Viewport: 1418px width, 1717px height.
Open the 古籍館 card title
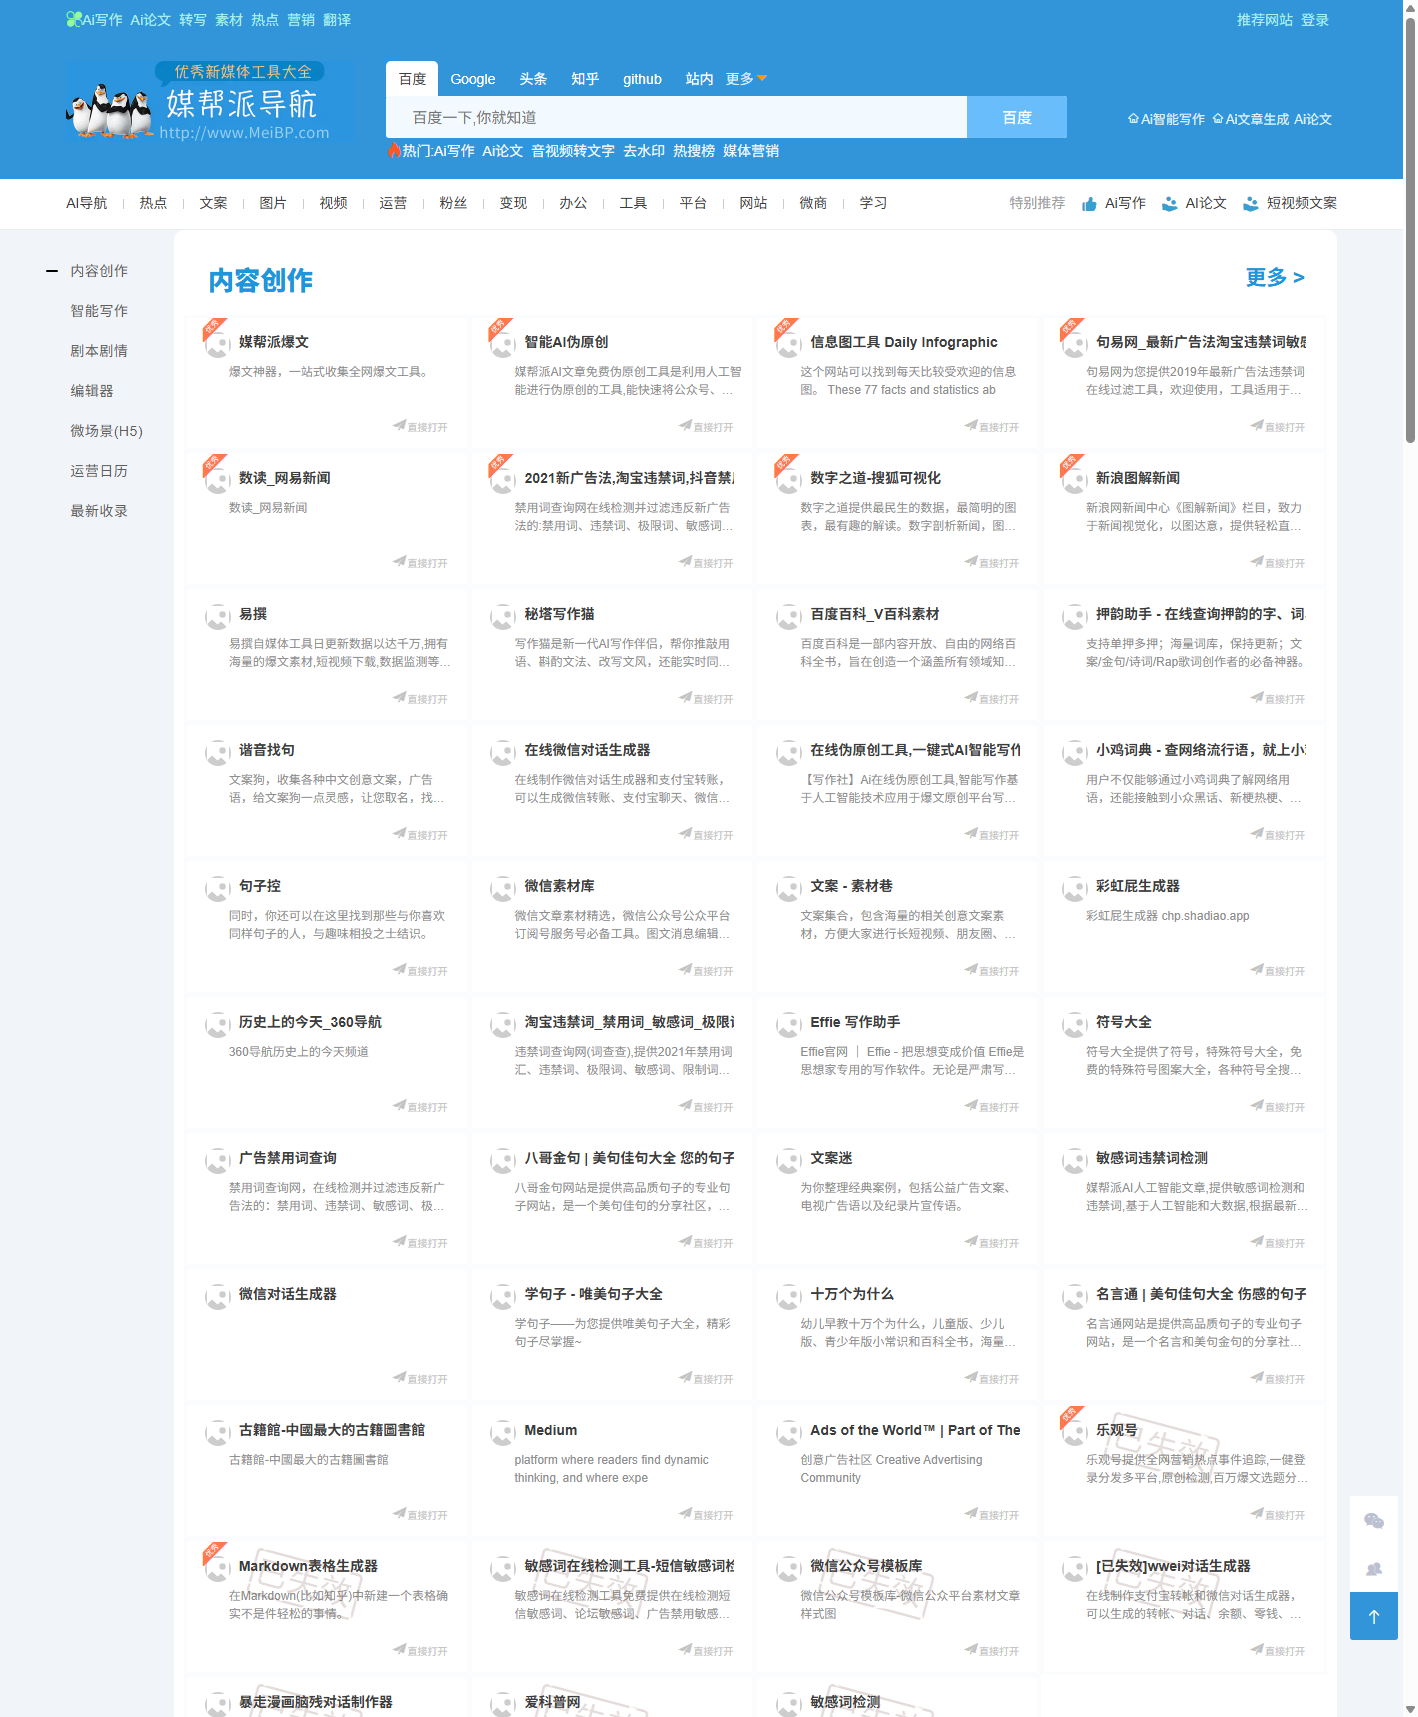click(x=332, y=1430)
